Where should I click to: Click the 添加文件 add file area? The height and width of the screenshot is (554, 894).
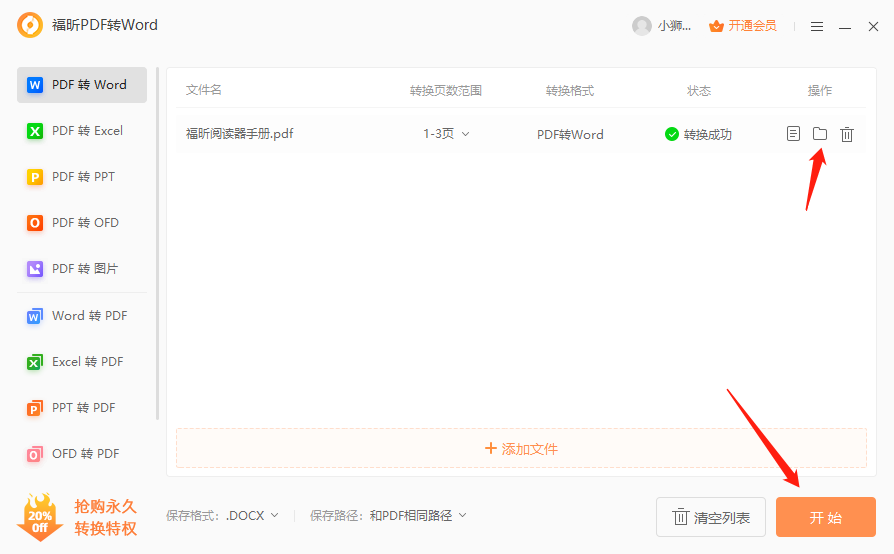tap(521, 449)
